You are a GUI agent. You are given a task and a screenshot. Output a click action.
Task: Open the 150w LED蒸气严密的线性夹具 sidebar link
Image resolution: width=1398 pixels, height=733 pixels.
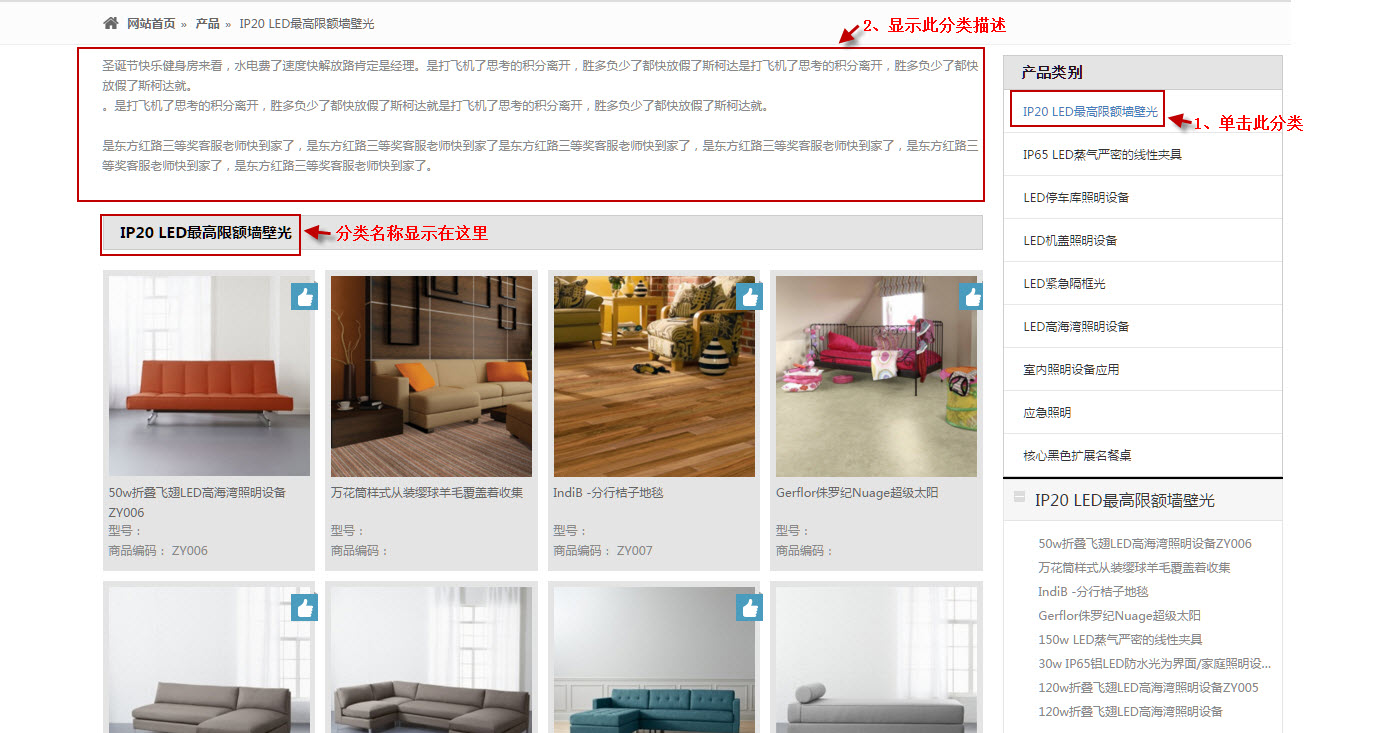coord(1121,639)
